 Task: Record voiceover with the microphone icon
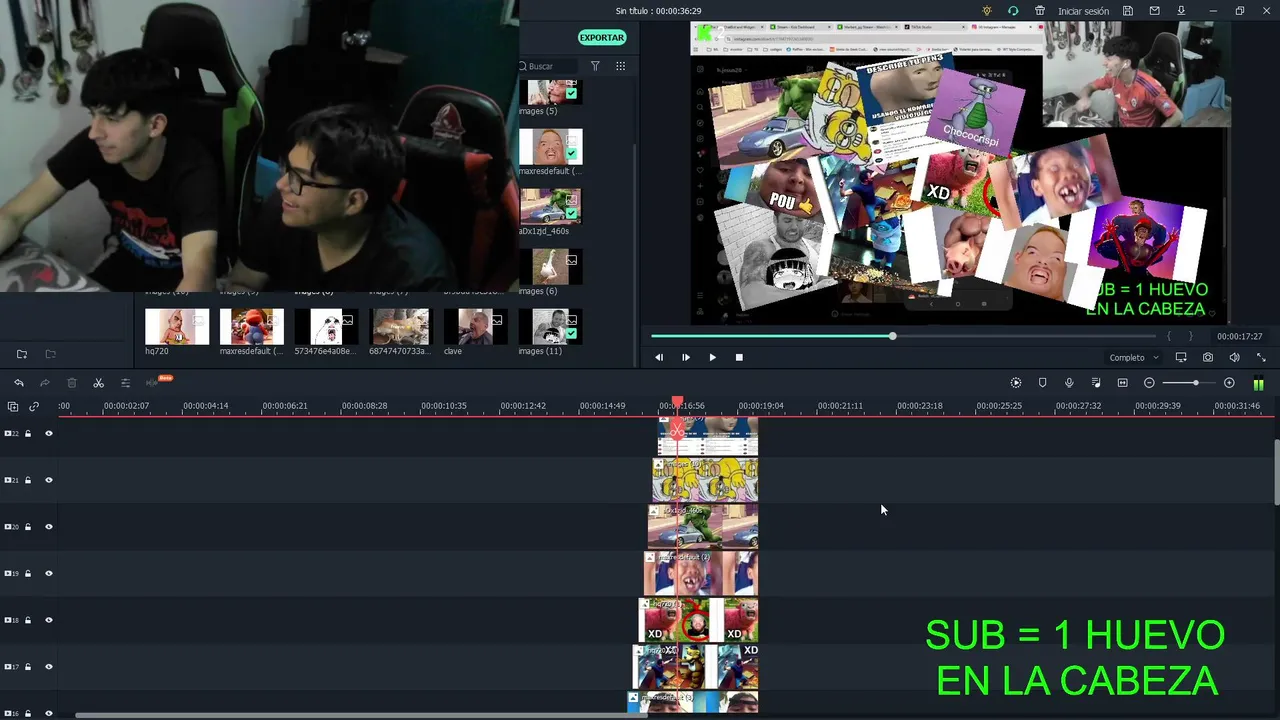pyautogui.click(x=1069, y=383)
